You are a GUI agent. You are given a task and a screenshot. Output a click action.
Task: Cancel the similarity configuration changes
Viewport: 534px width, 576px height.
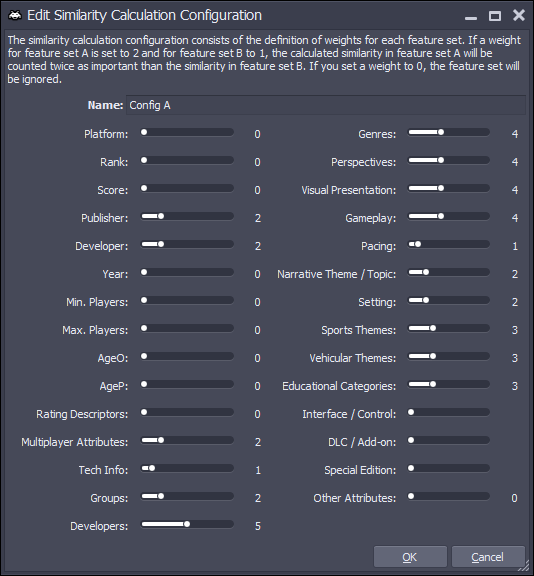(x=487, y=557)
